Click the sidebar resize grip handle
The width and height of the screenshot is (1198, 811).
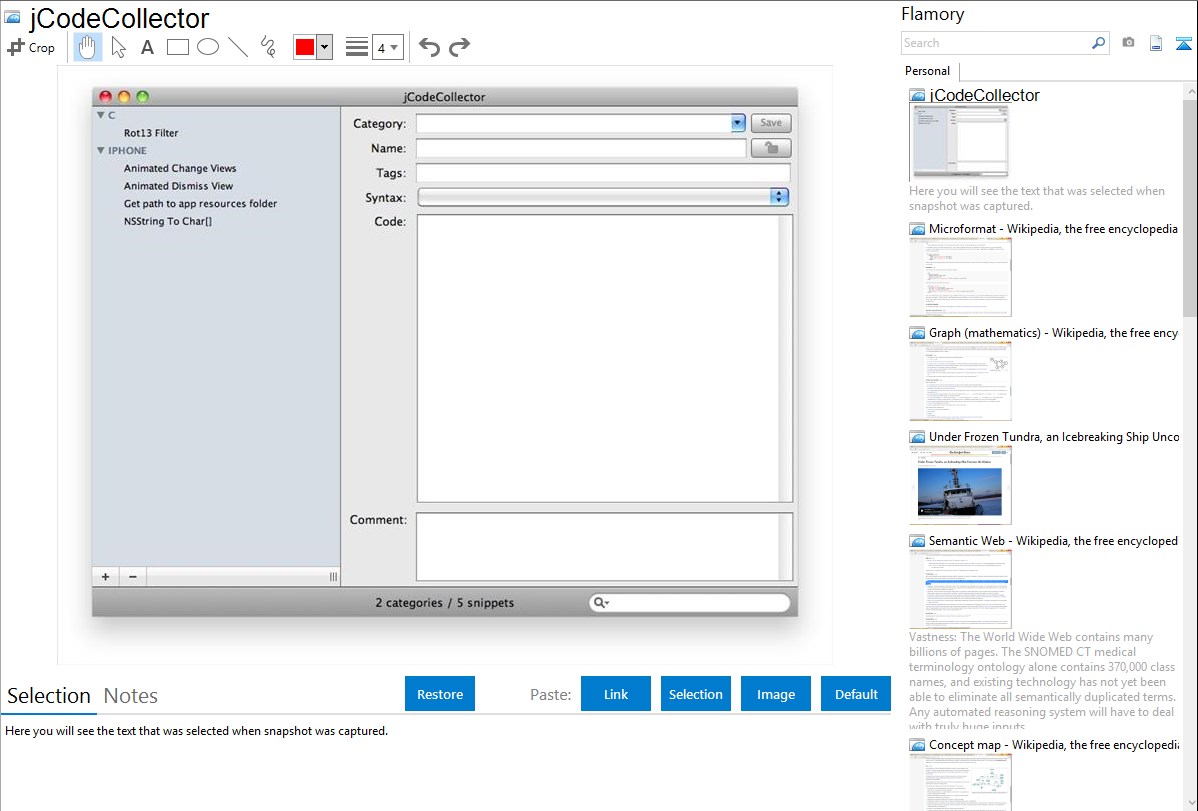pos(333,577)
